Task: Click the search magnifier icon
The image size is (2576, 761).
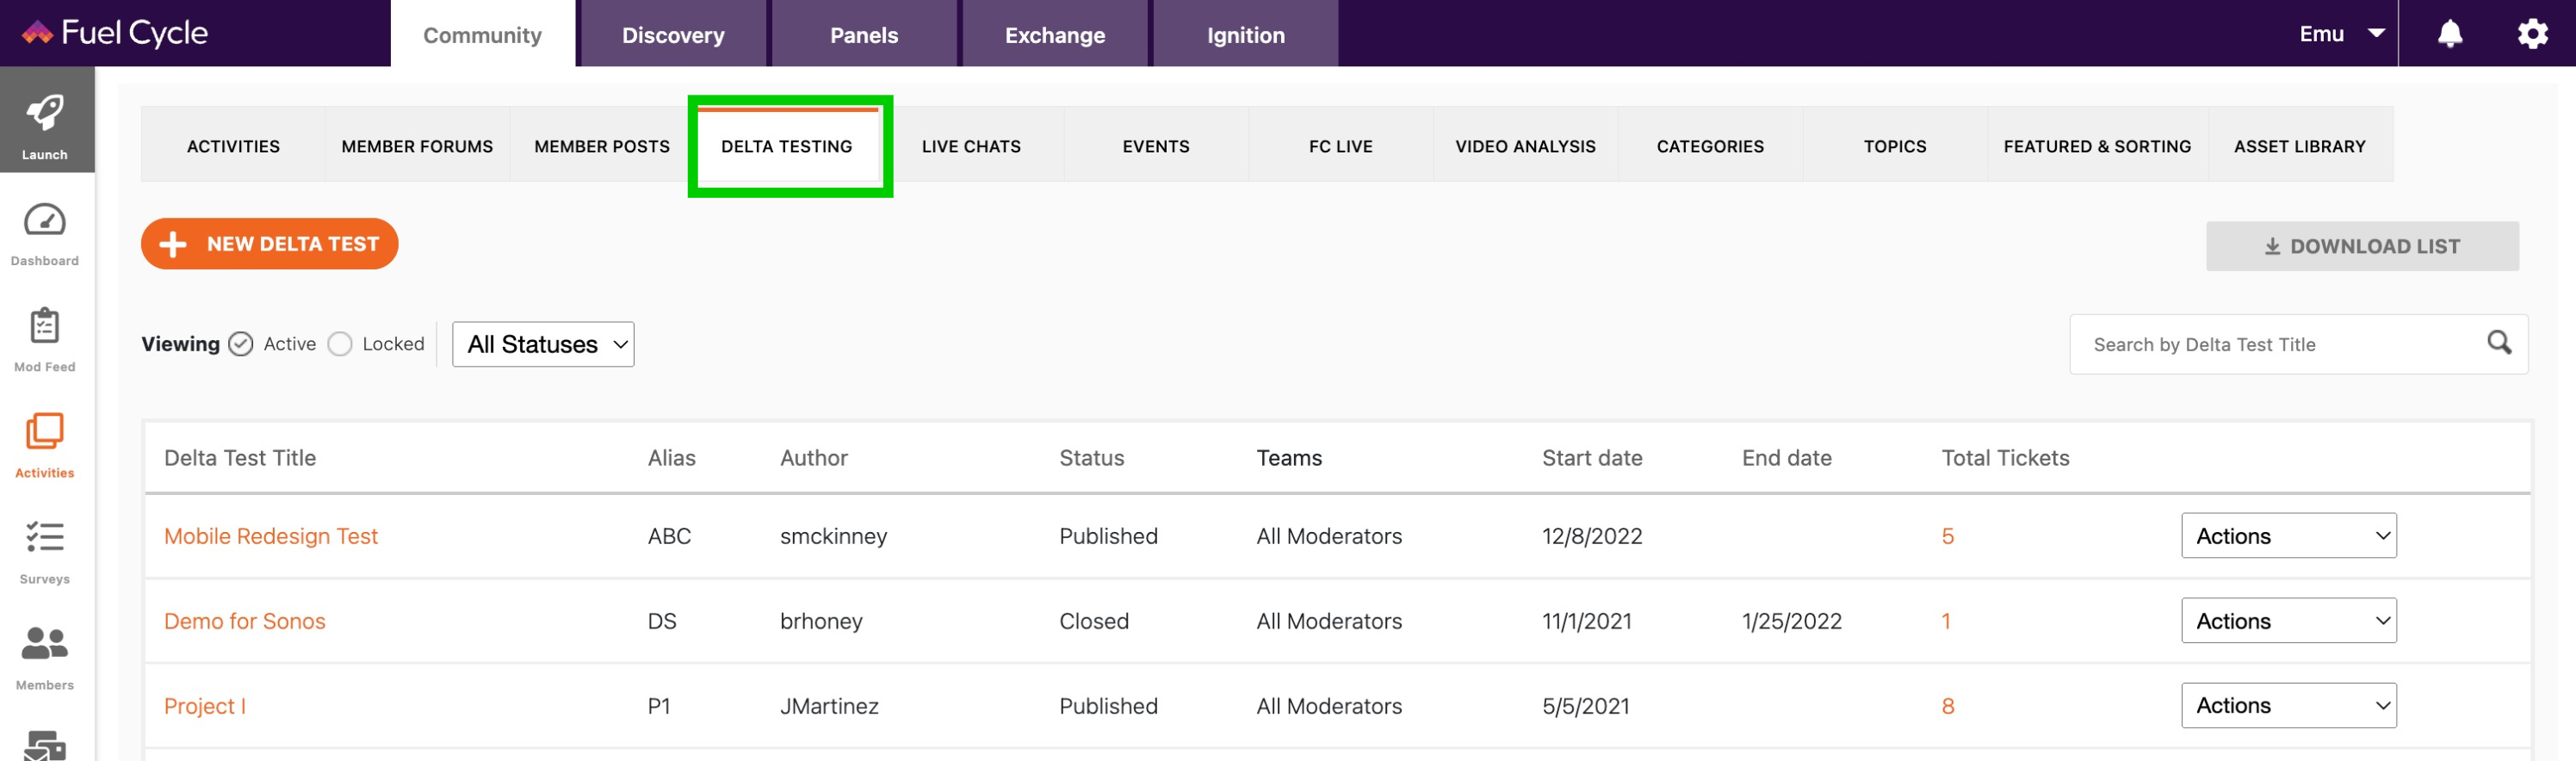Action: [x=2499, y=343]
